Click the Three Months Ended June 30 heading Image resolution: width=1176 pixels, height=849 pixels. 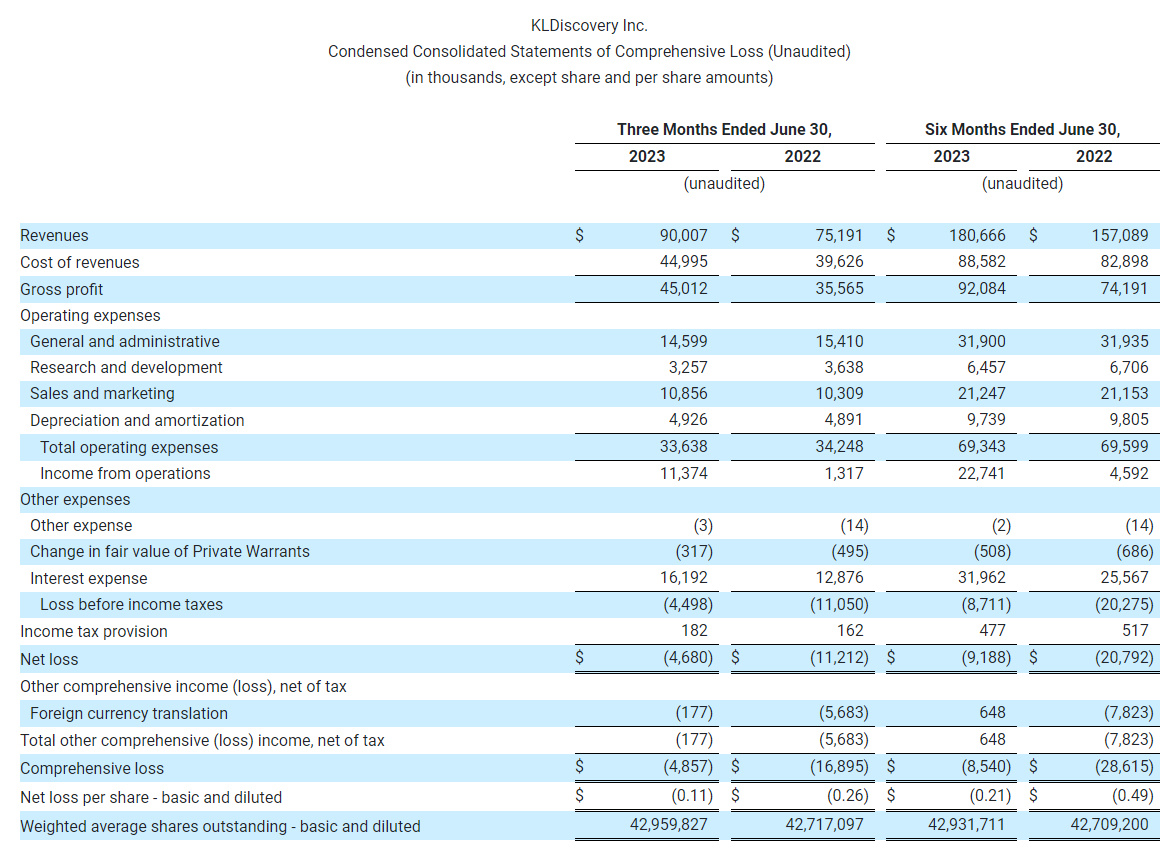(x=723, y=129)
